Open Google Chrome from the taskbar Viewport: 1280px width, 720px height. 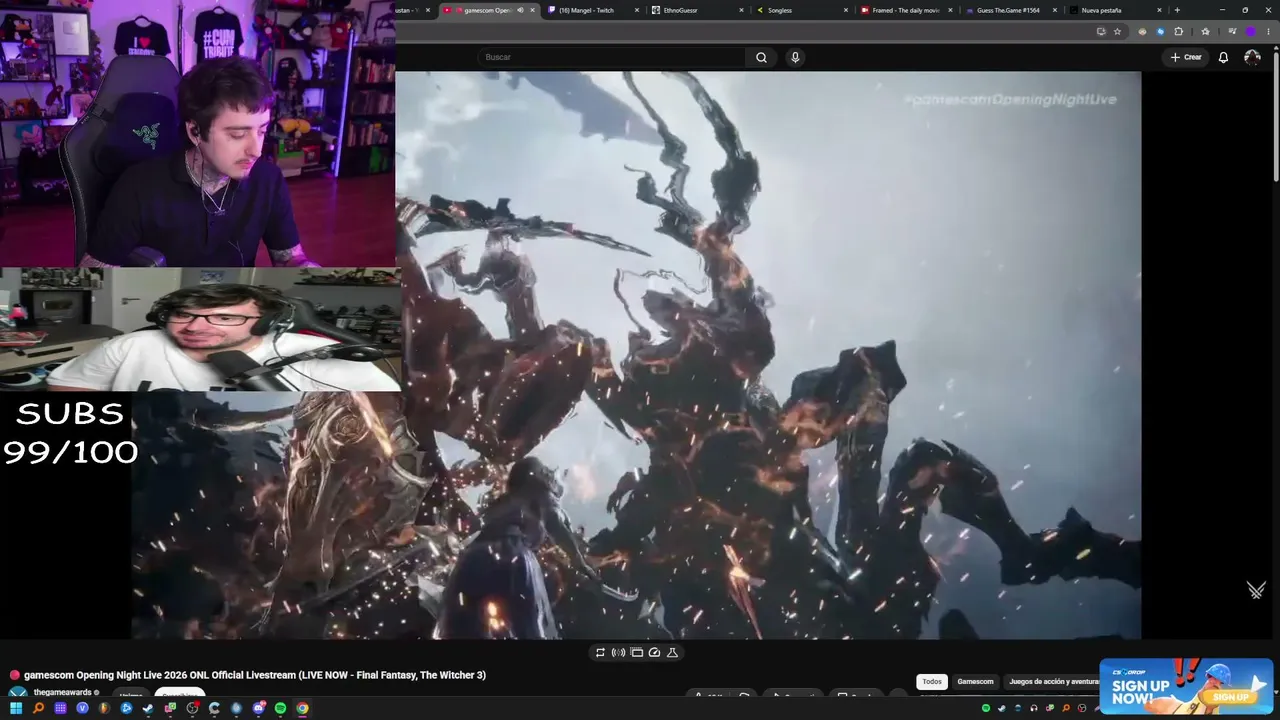coord(302,708)
